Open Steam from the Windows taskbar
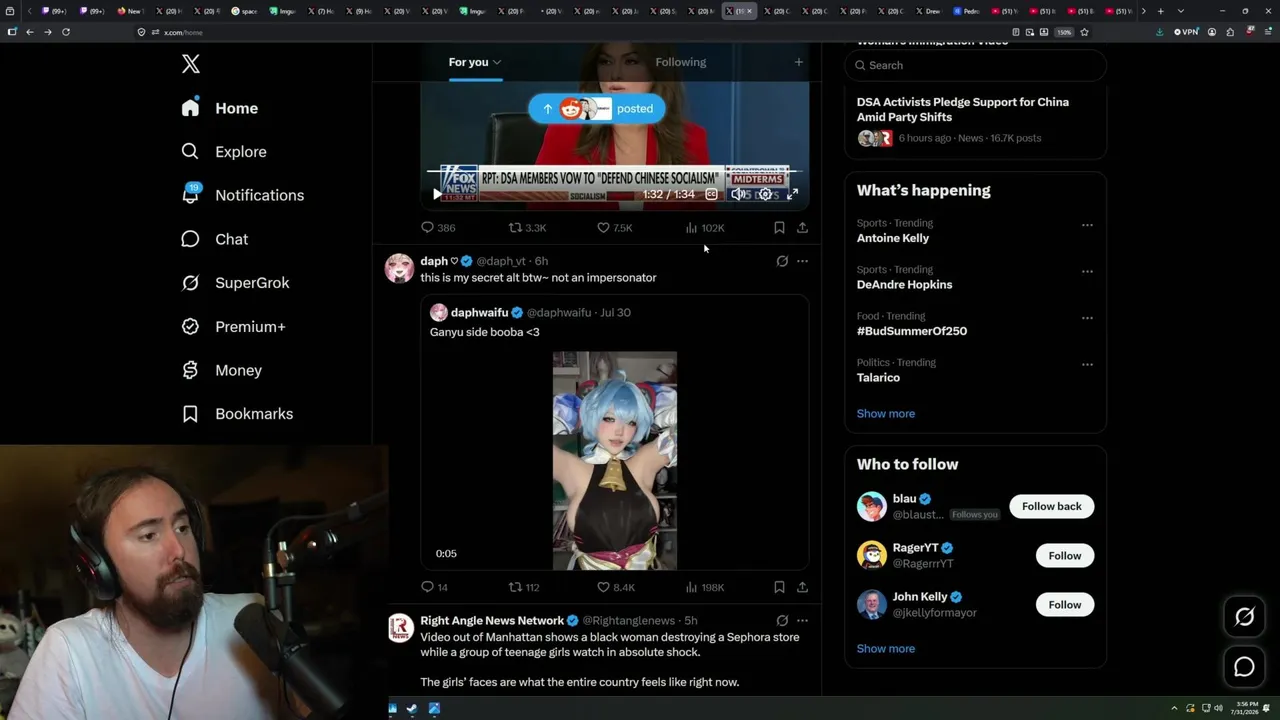The width and height of the screenshot is (1280, 720). click(412, 709)
